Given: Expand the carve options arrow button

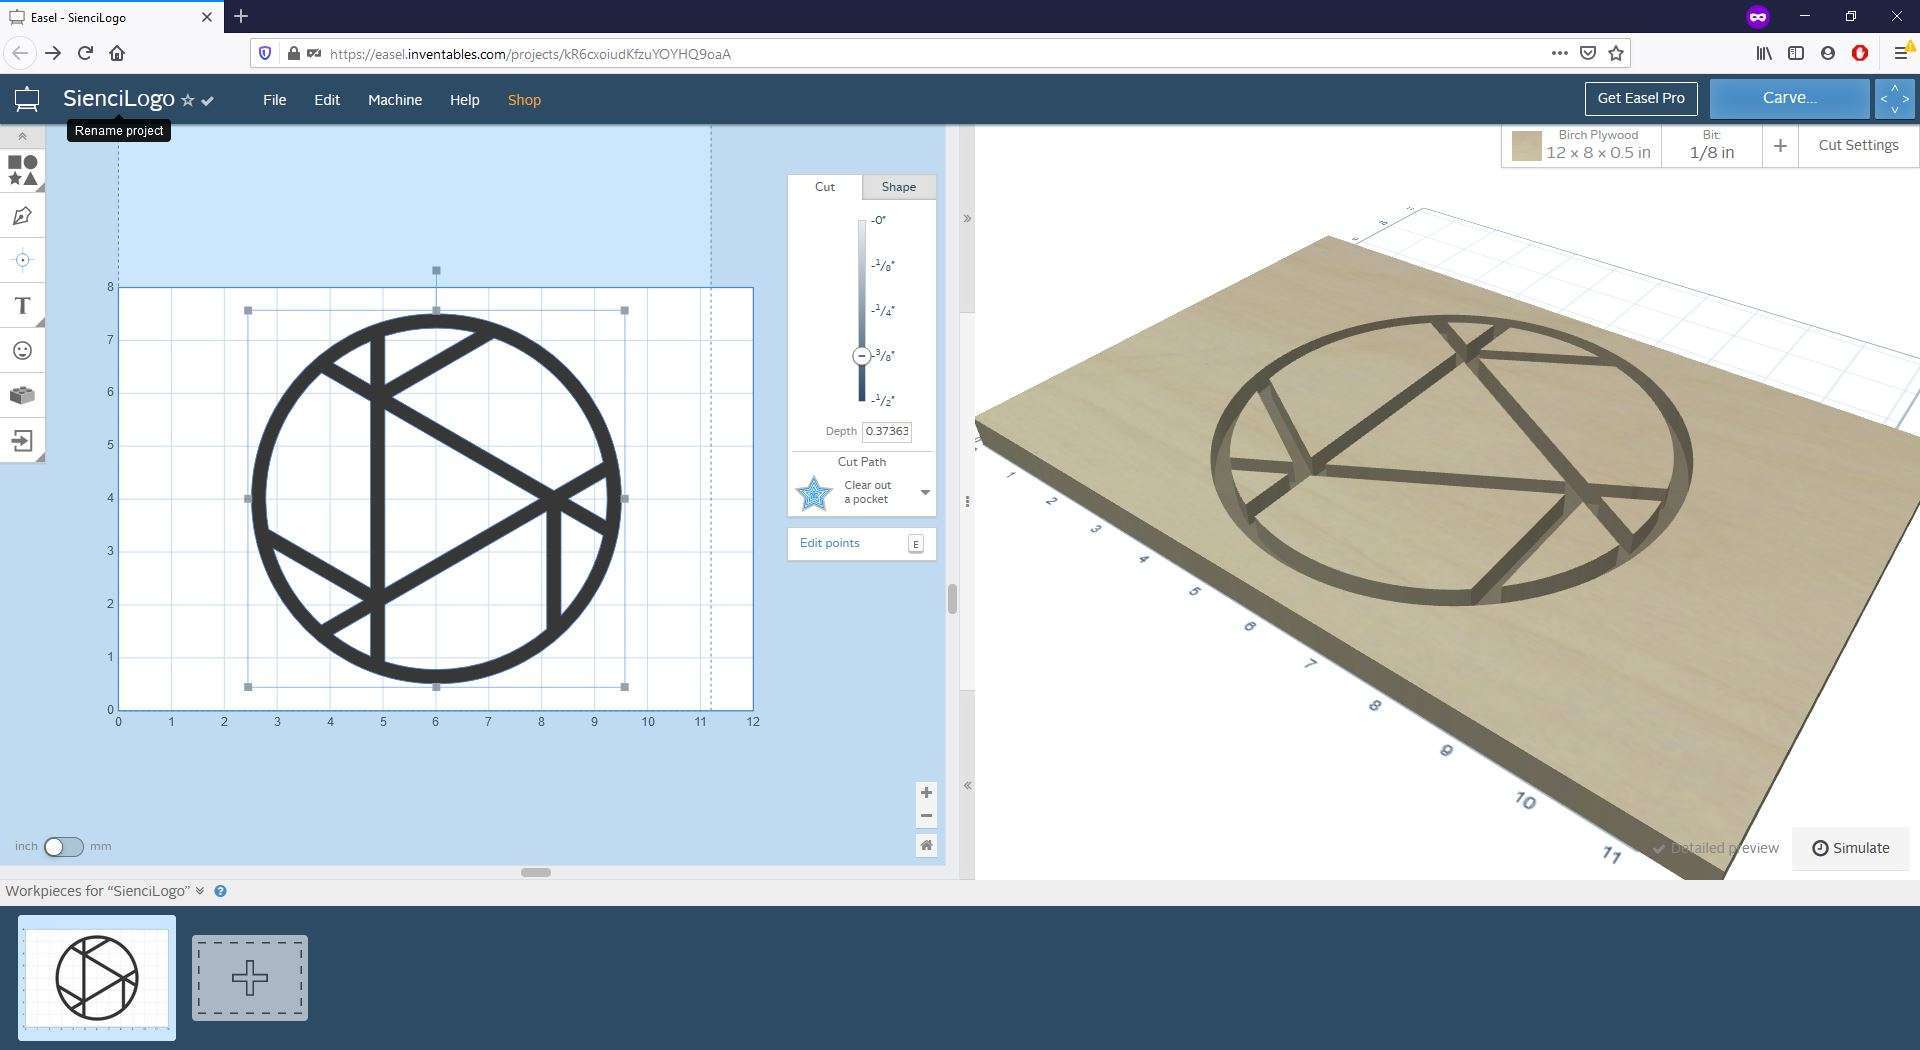Looking at the screenshot, I should [x=1894, y=99].
